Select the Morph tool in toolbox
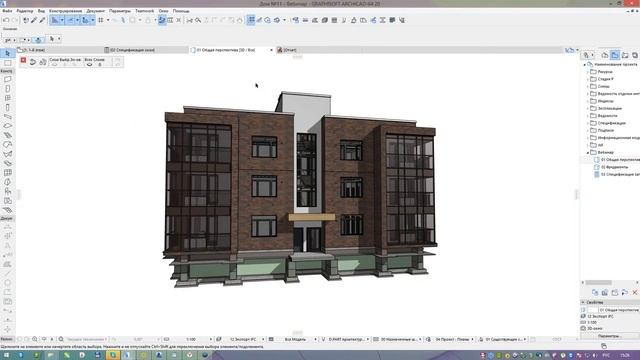640x360 pixels. point(7,182)
